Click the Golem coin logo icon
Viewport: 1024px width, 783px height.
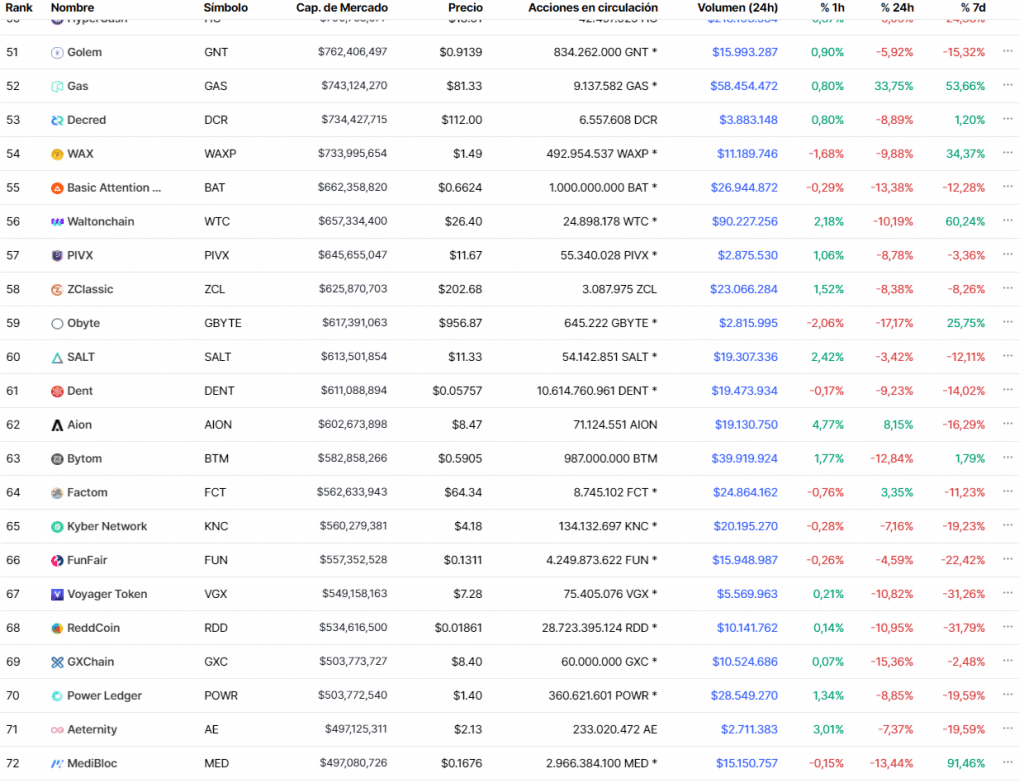click(57, 53)
